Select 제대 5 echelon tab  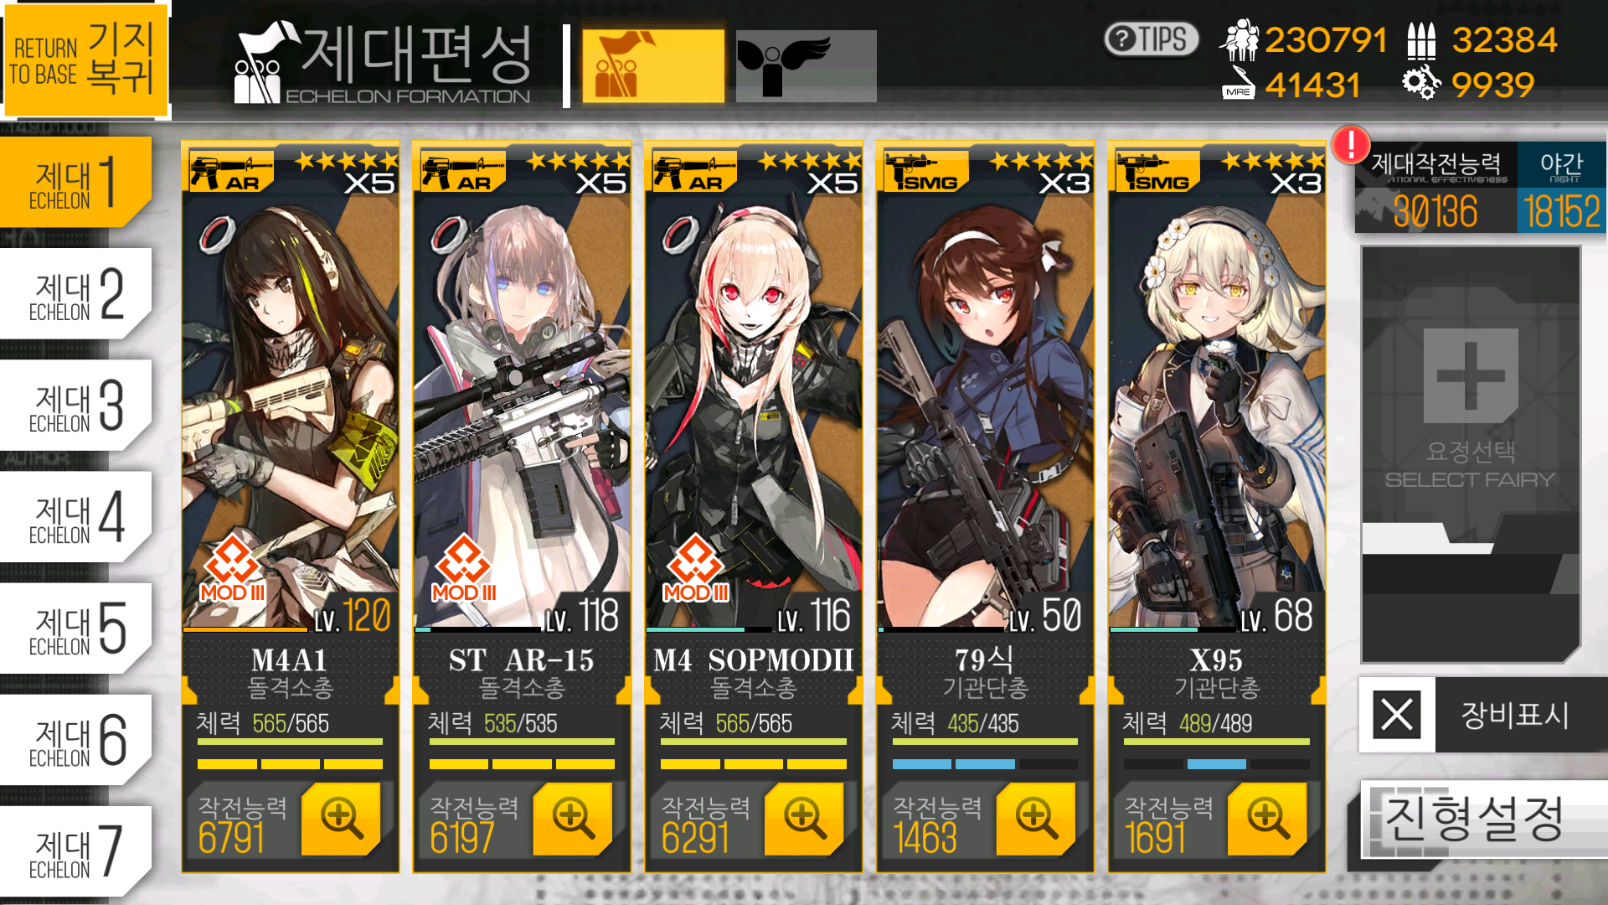point(76,628)
